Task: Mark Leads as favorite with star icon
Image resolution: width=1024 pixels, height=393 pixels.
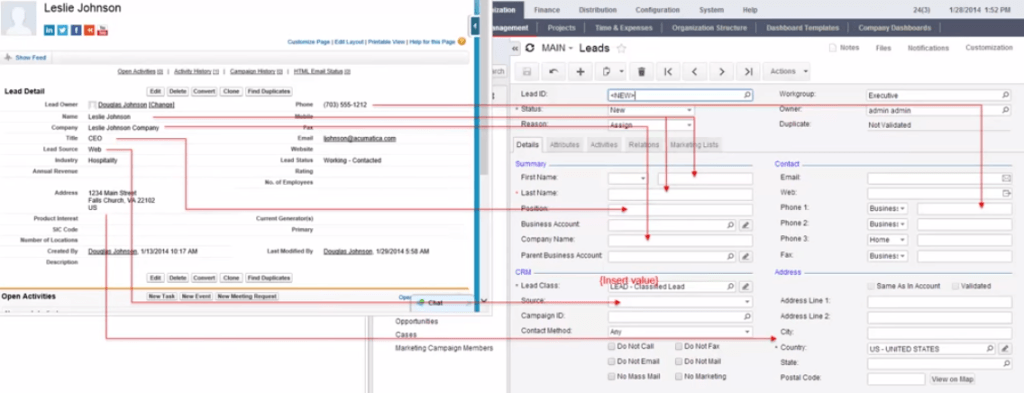Action: 622,48
